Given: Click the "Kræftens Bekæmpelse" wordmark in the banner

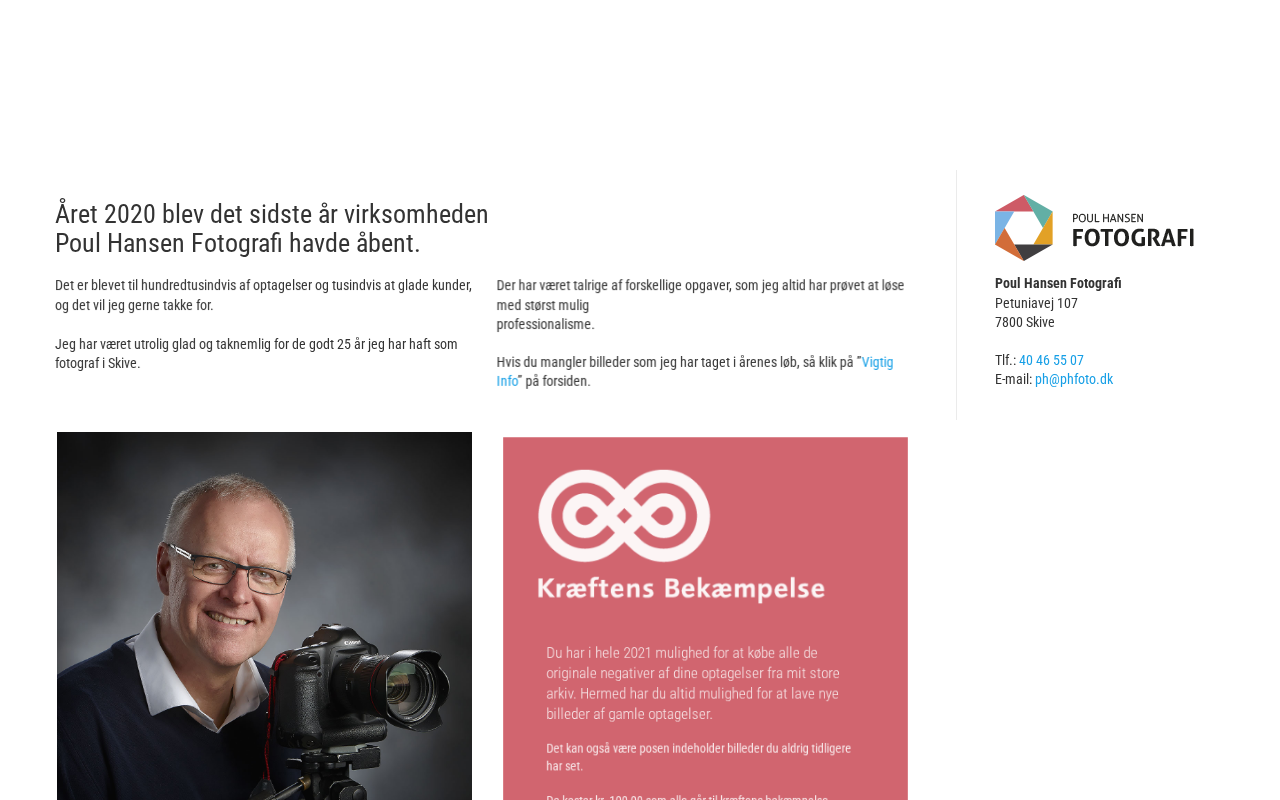Looking at the screenshot, I should tap(681, 588).
